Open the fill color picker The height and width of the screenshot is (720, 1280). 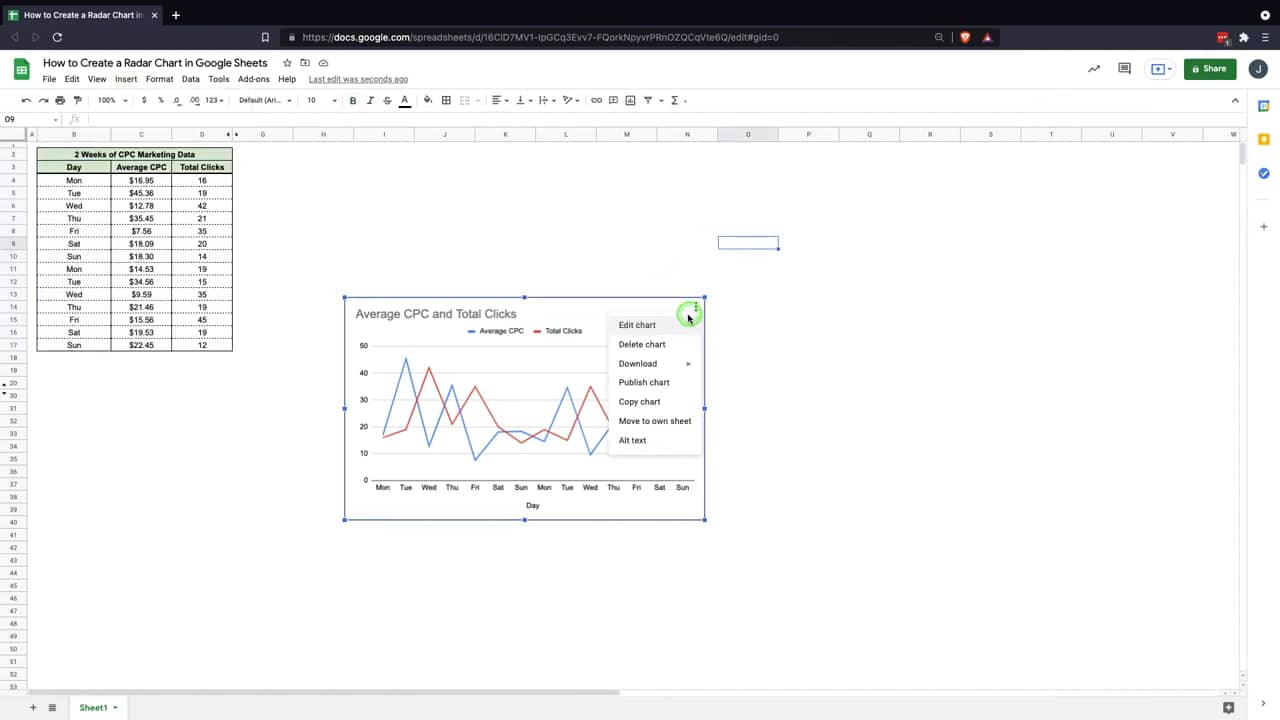click(x=428, y=100)
